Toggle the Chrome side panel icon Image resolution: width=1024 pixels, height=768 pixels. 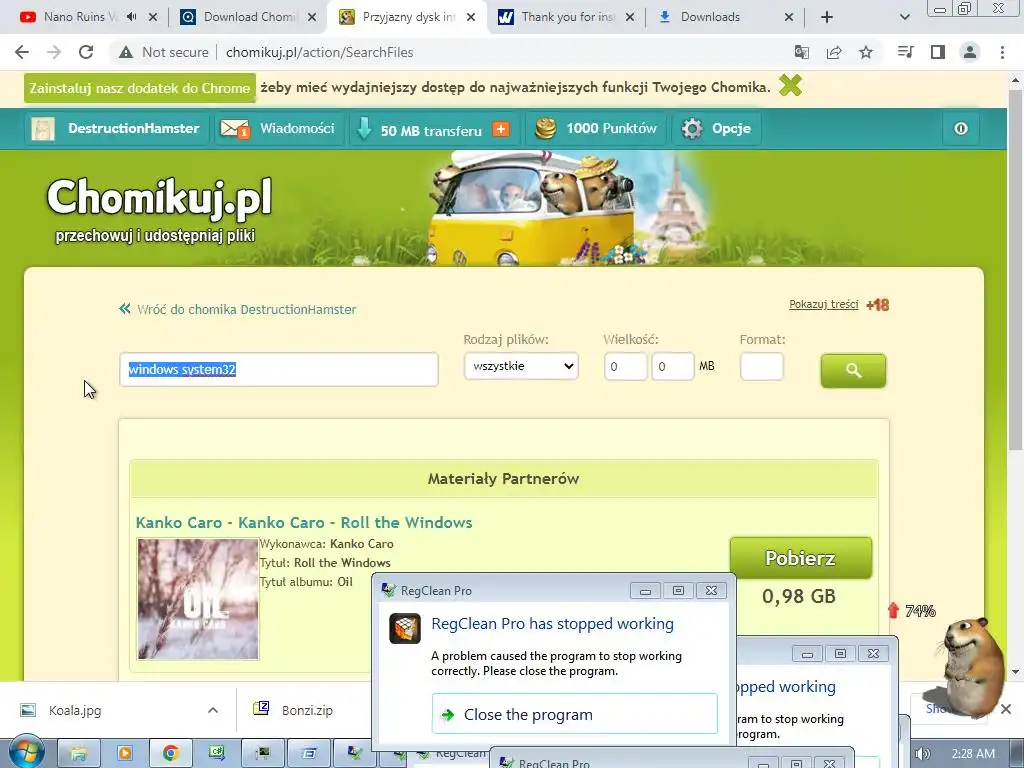pos(938,52)
